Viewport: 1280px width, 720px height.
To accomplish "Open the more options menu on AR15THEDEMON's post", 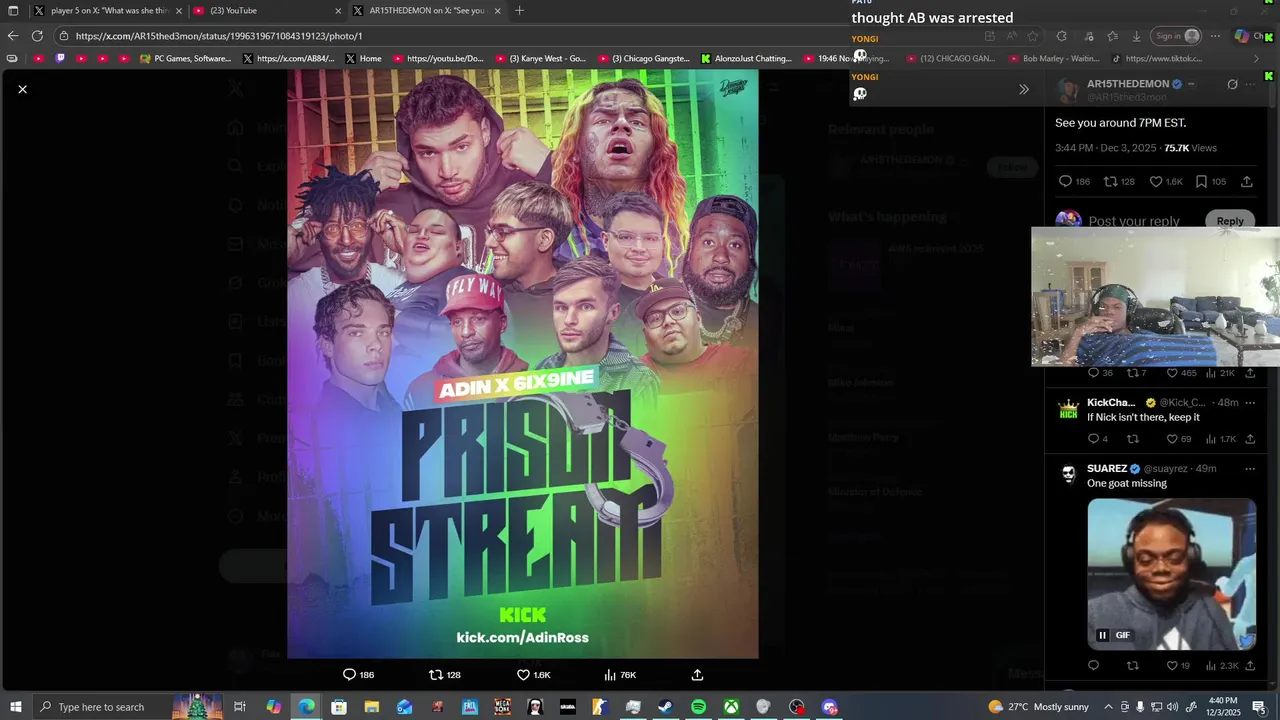I will 1251,84.
